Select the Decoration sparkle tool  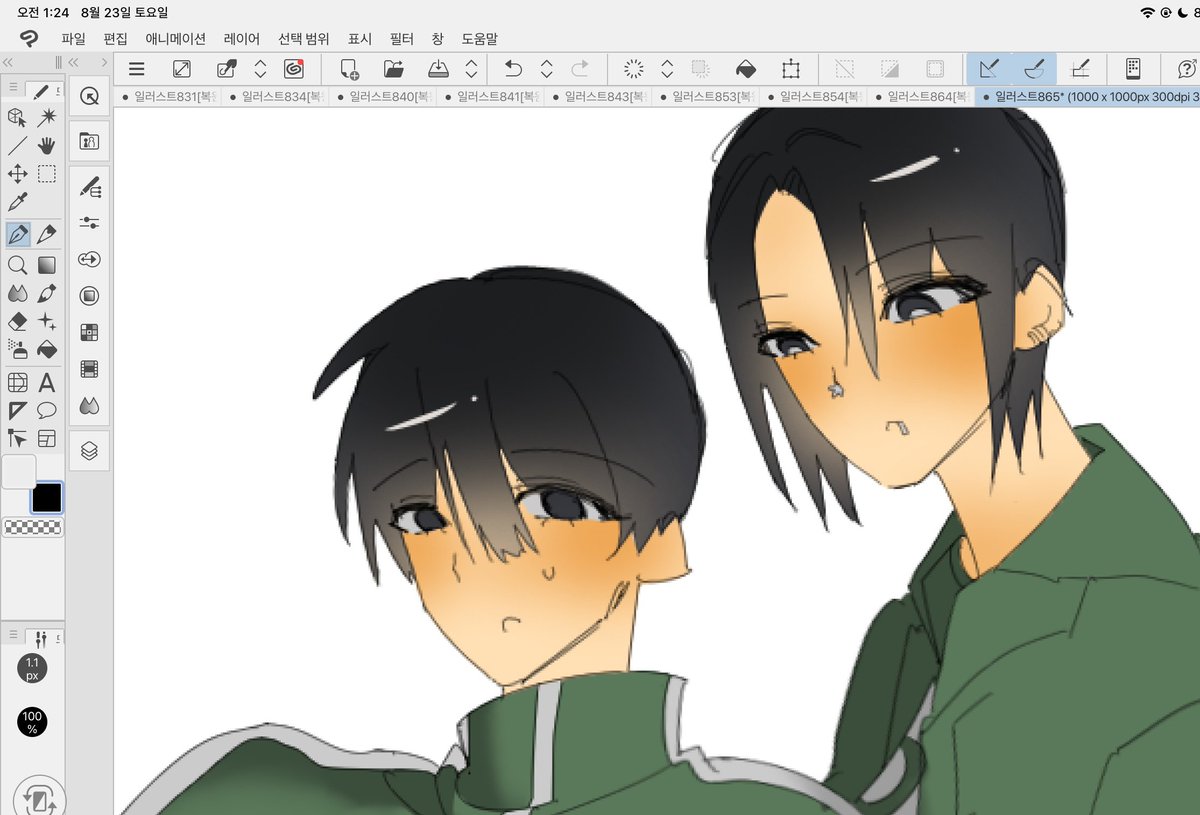coord(46,321)
